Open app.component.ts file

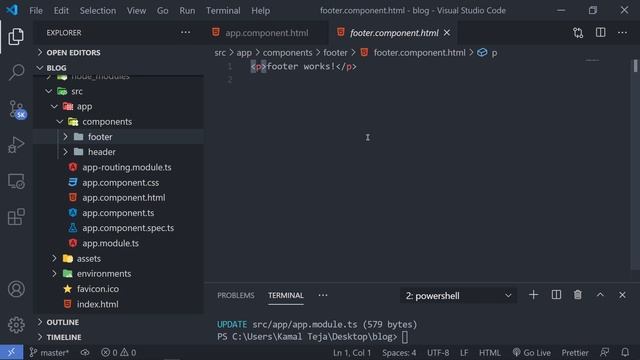[x=118, y=213]
